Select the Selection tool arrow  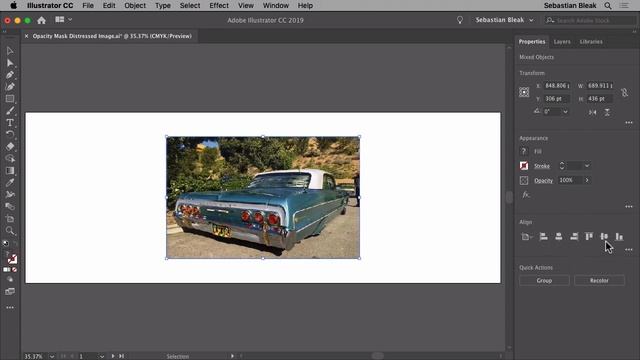10,51
